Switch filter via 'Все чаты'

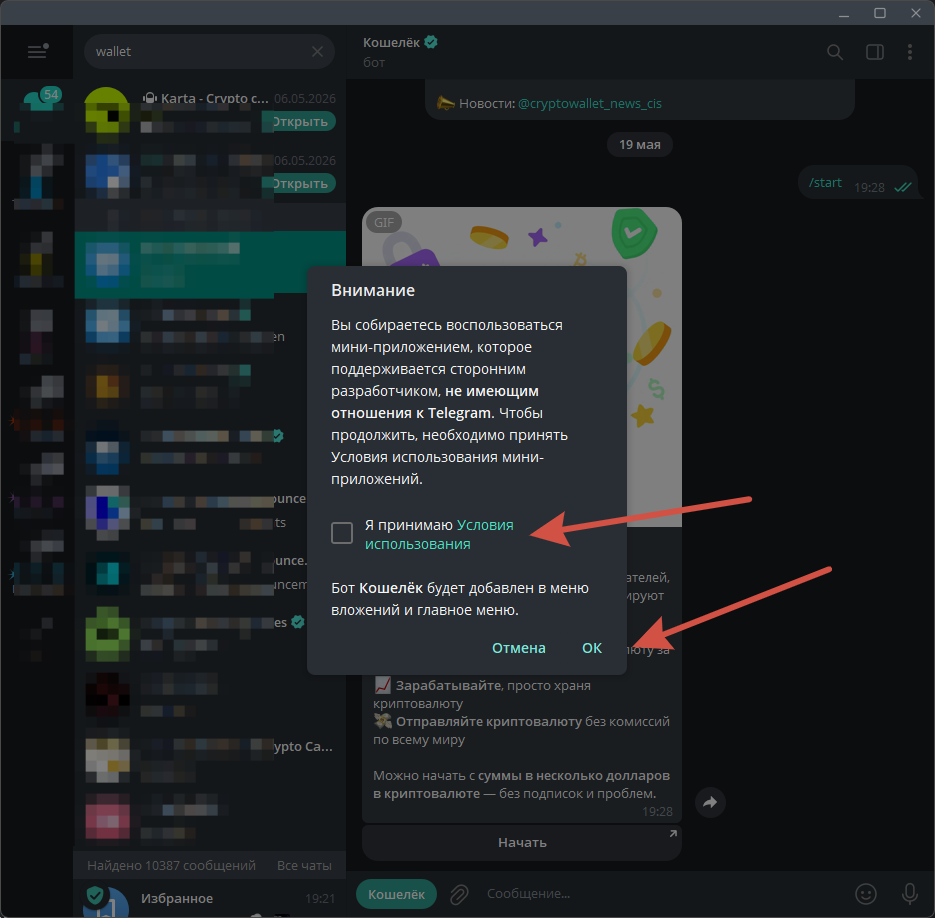[x=304, y=866]
